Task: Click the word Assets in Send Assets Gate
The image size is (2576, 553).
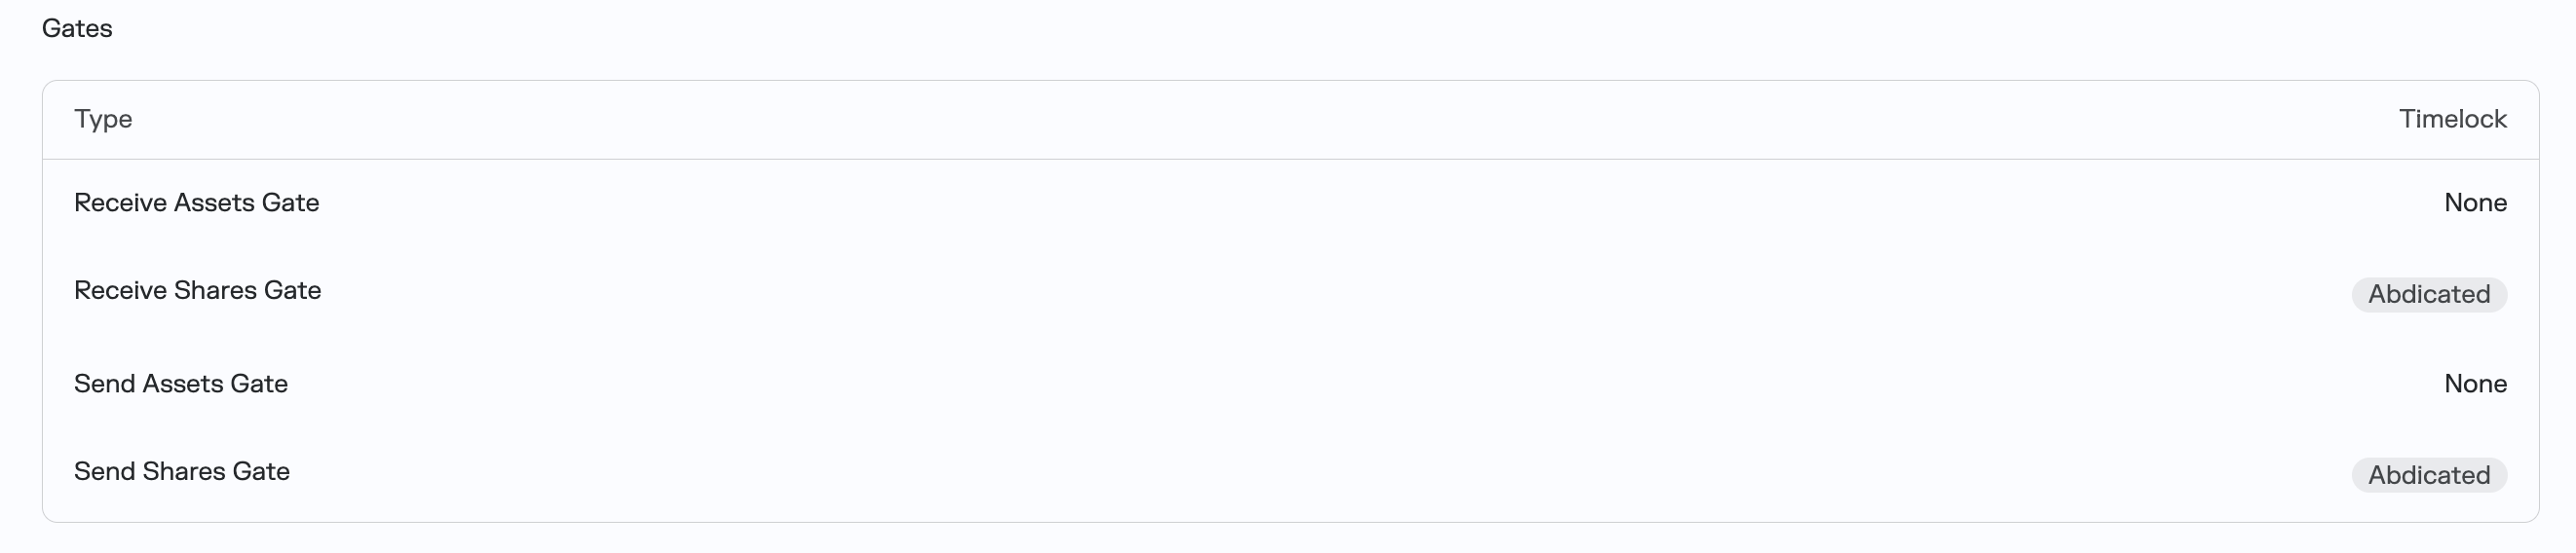Action: point(185,384)
